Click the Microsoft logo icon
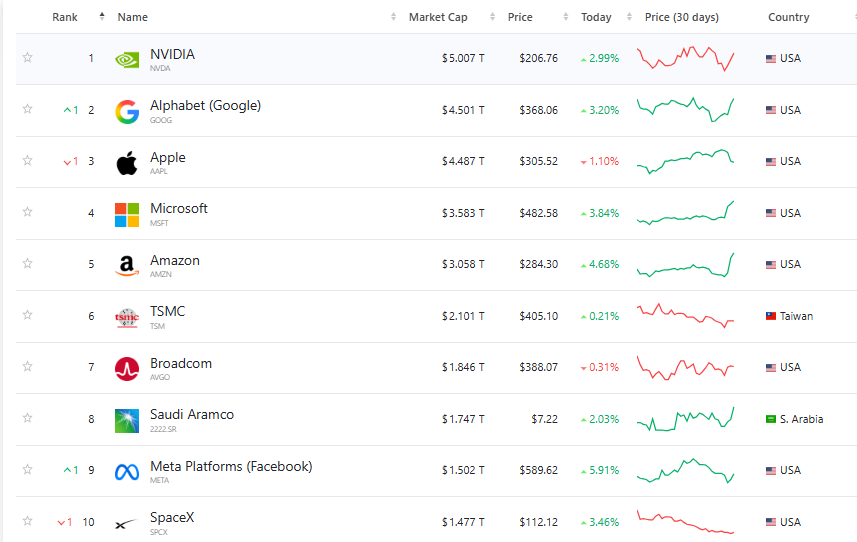857x542 pixels. point(127,215)
